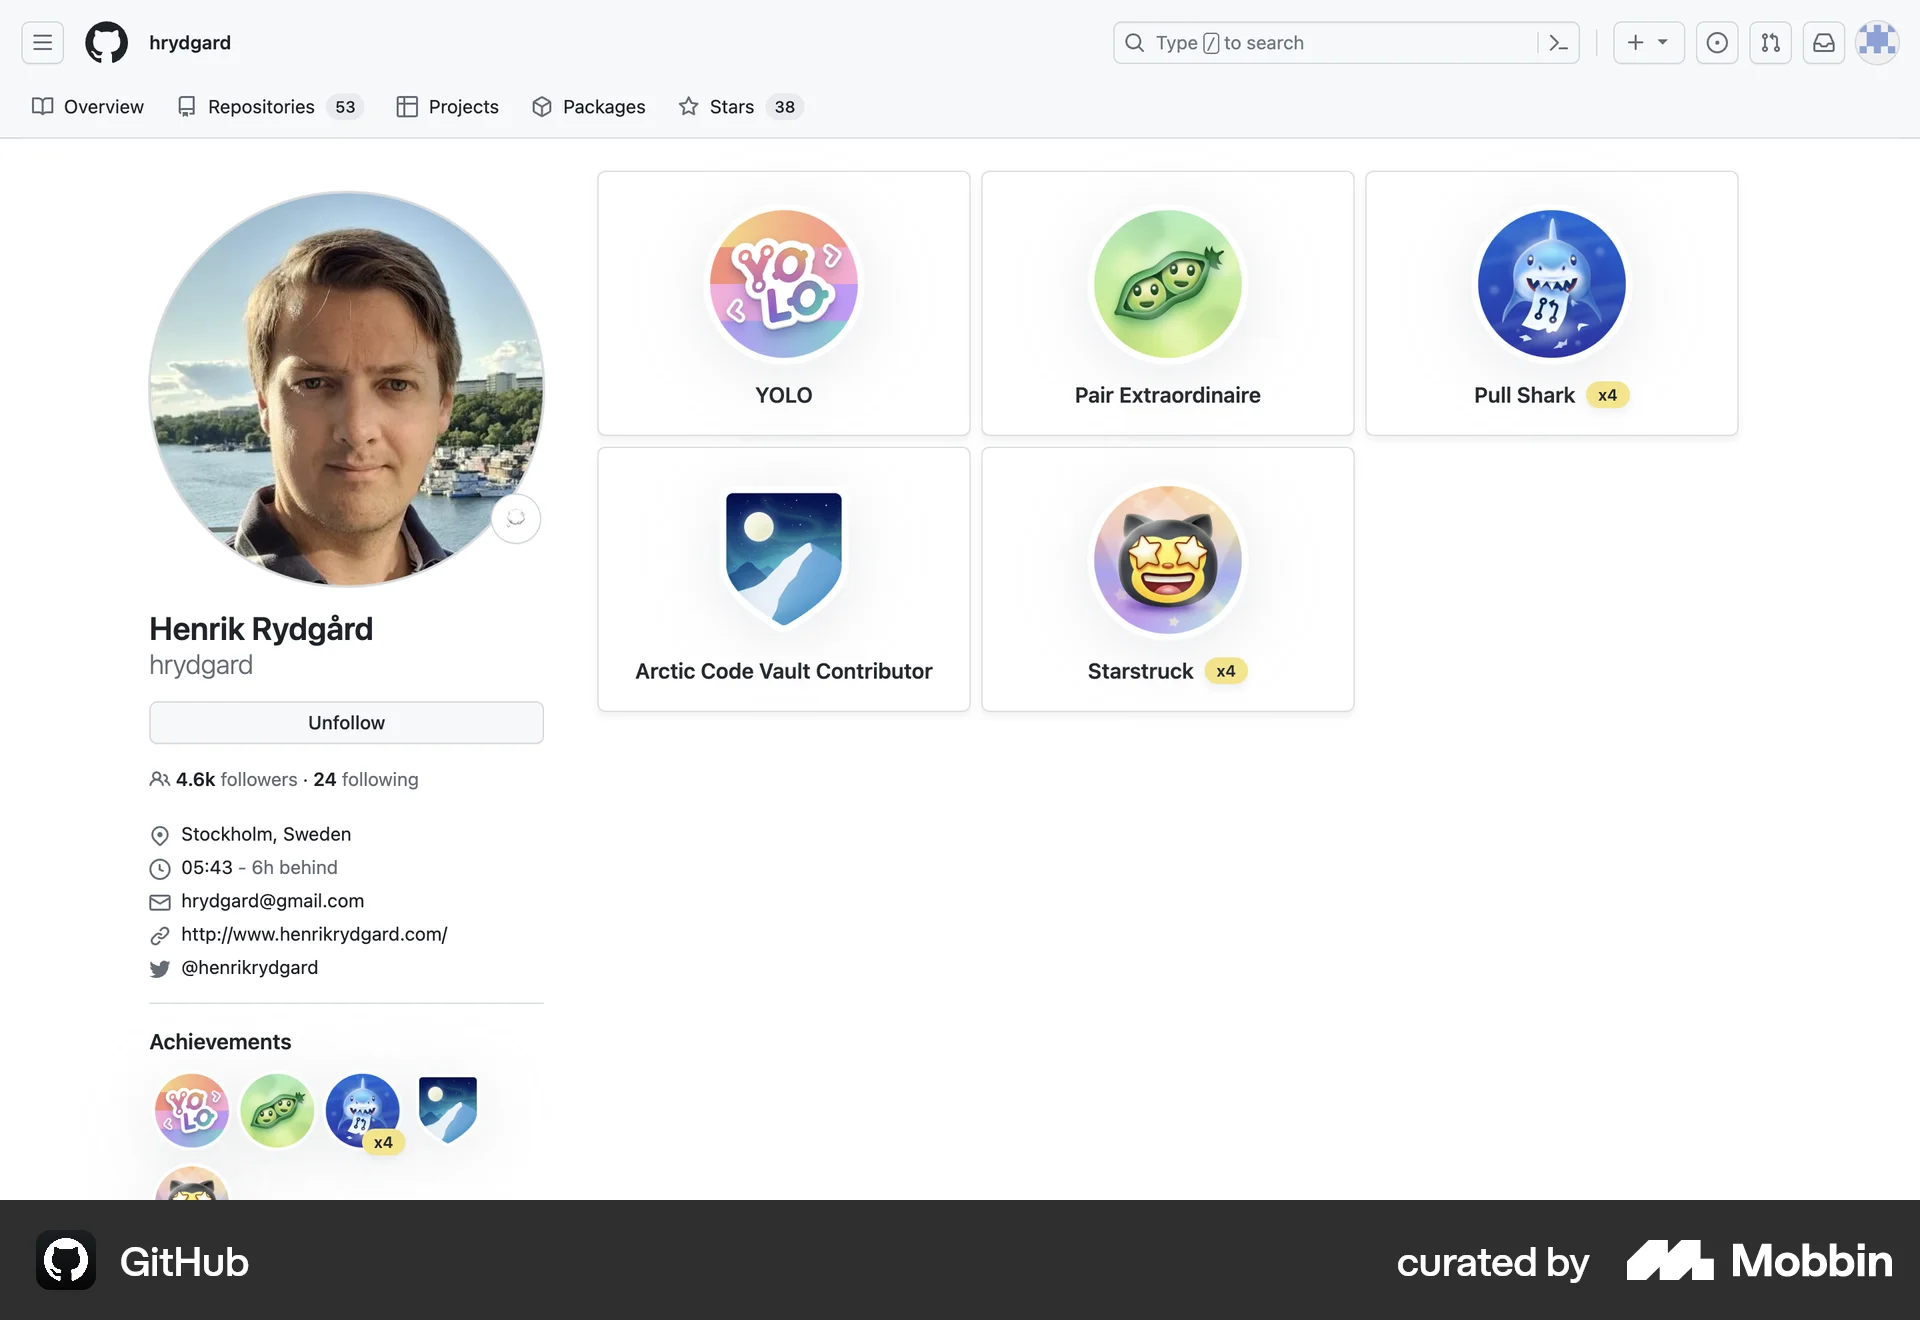Click the pull requests icon
The width and height of the screenshot is (1920, 1320).
(1770, 42)
